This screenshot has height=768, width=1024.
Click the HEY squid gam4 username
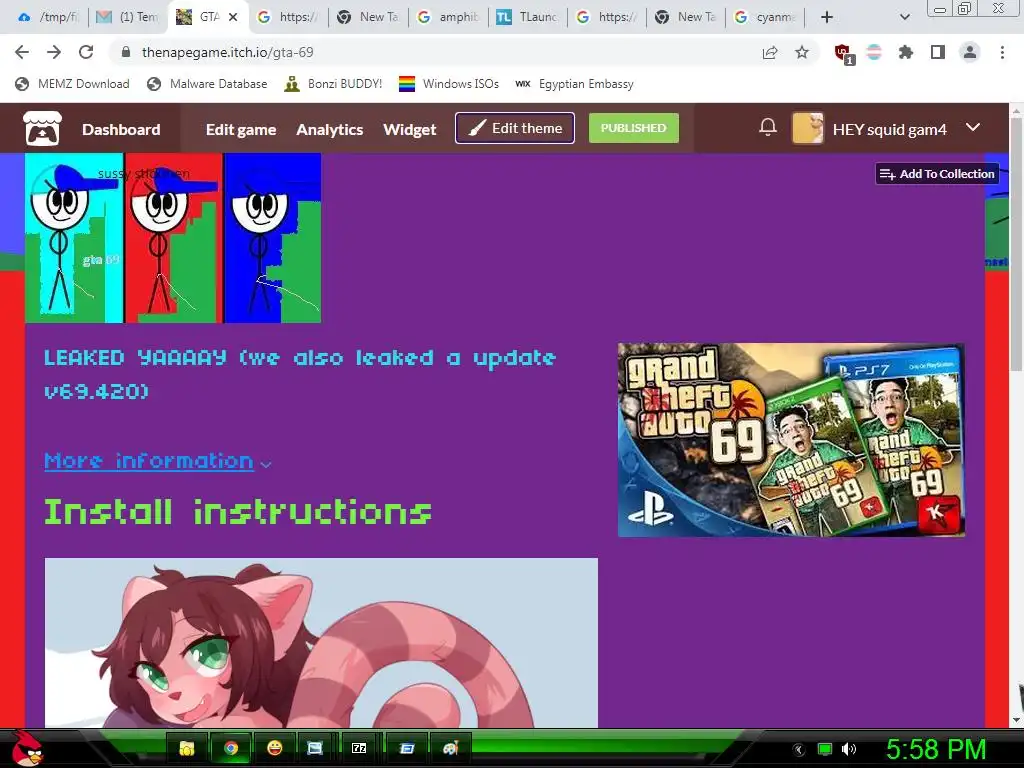(889, 129)
